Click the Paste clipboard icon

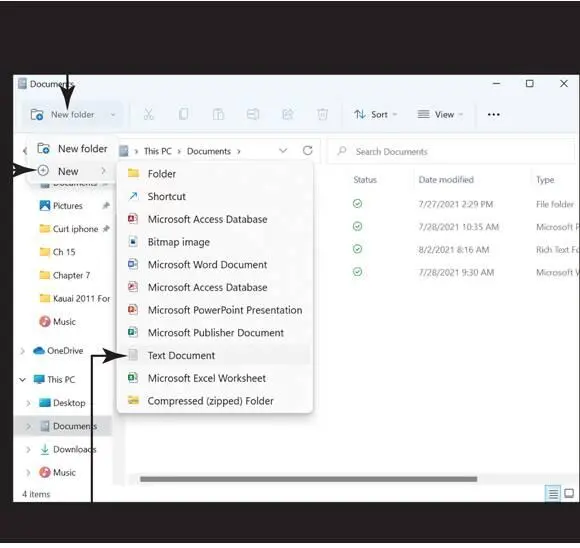(x=218, y=114)
